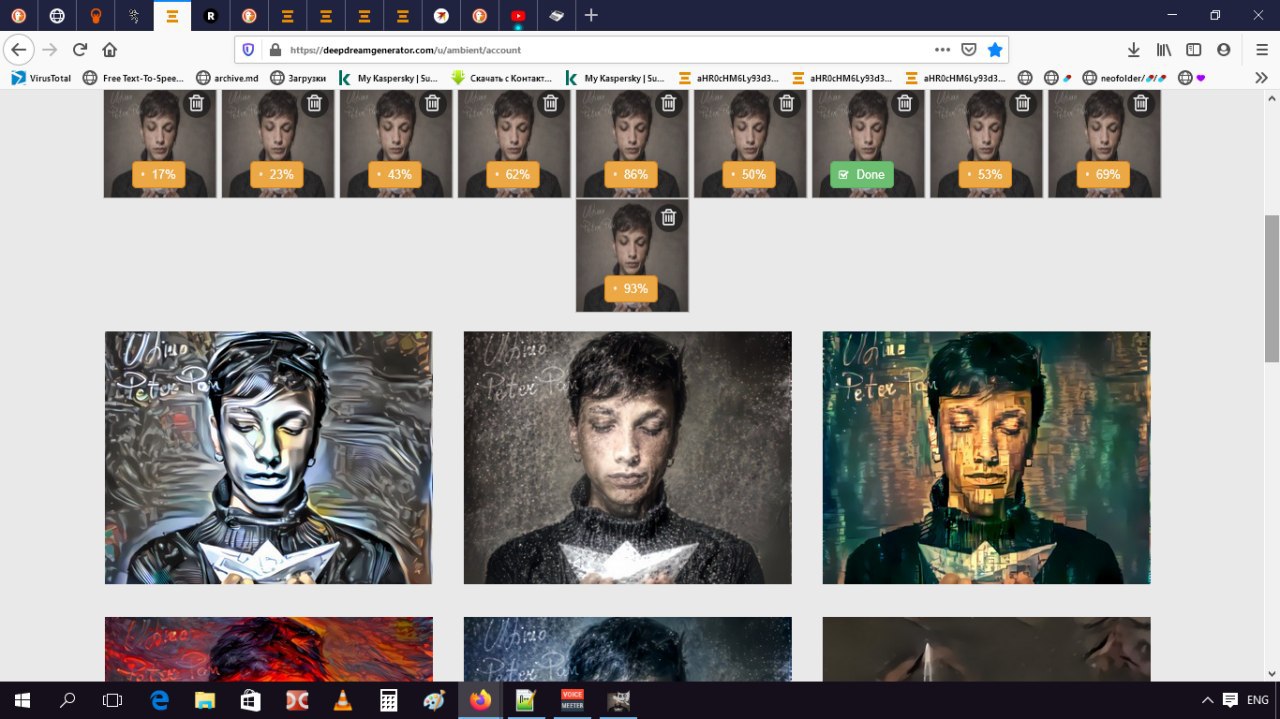Open Windows taskbar search

coord(68,700)
